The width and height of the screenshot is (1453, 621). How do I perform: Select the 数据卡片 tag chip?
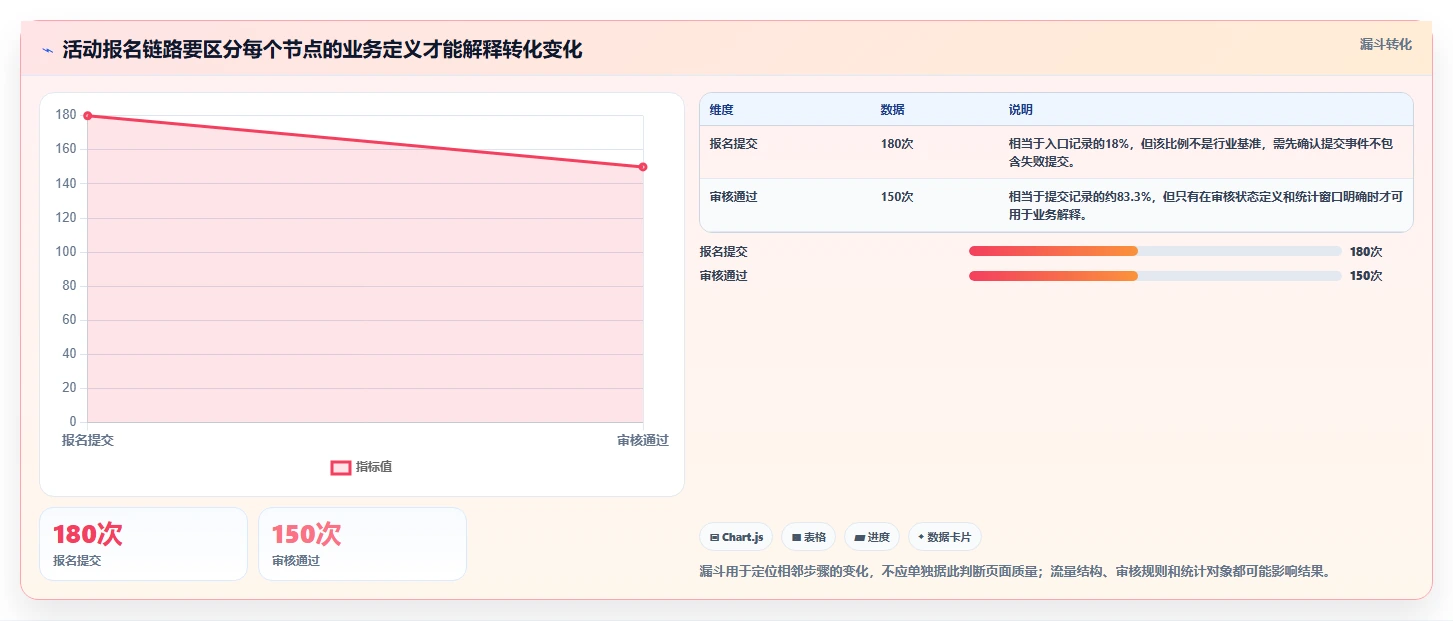[x=945, y=537]
